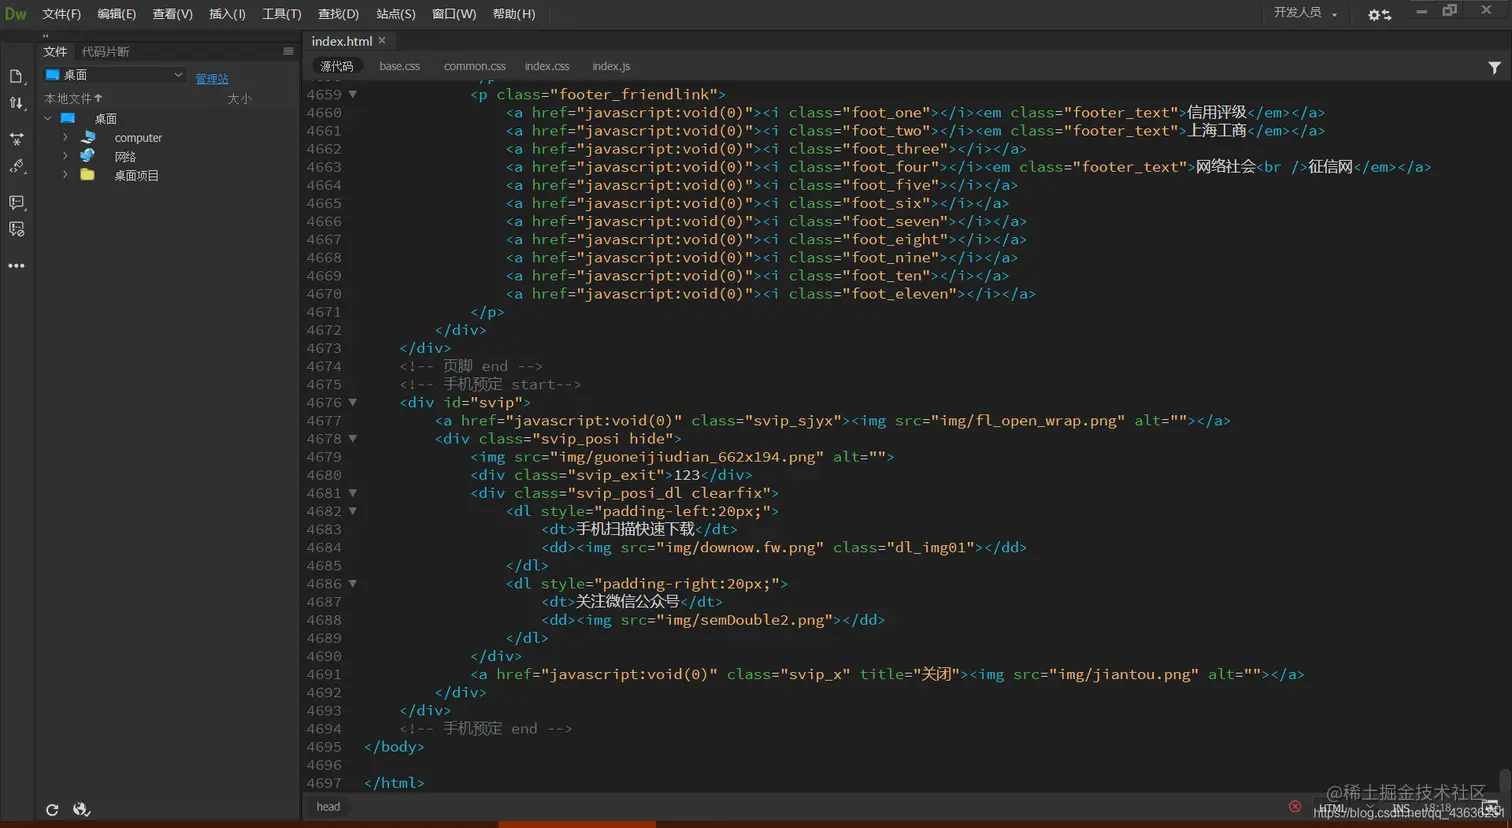This screenshot has height=828, width=1512.
Task: Click the refresh icon at Files panel bottom
Action: (x=52, y=809)
